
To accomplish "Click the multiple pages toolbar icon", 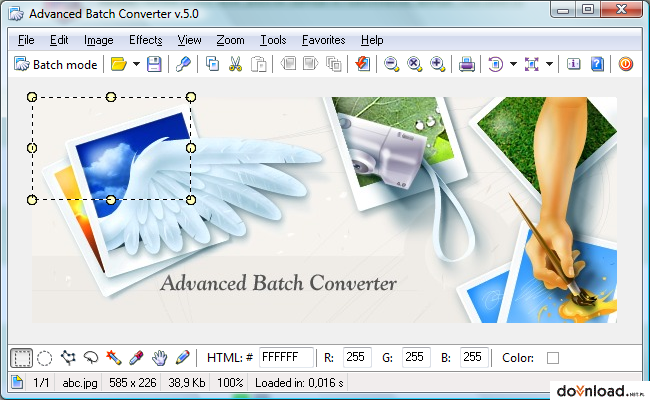I will click(333, 64).
